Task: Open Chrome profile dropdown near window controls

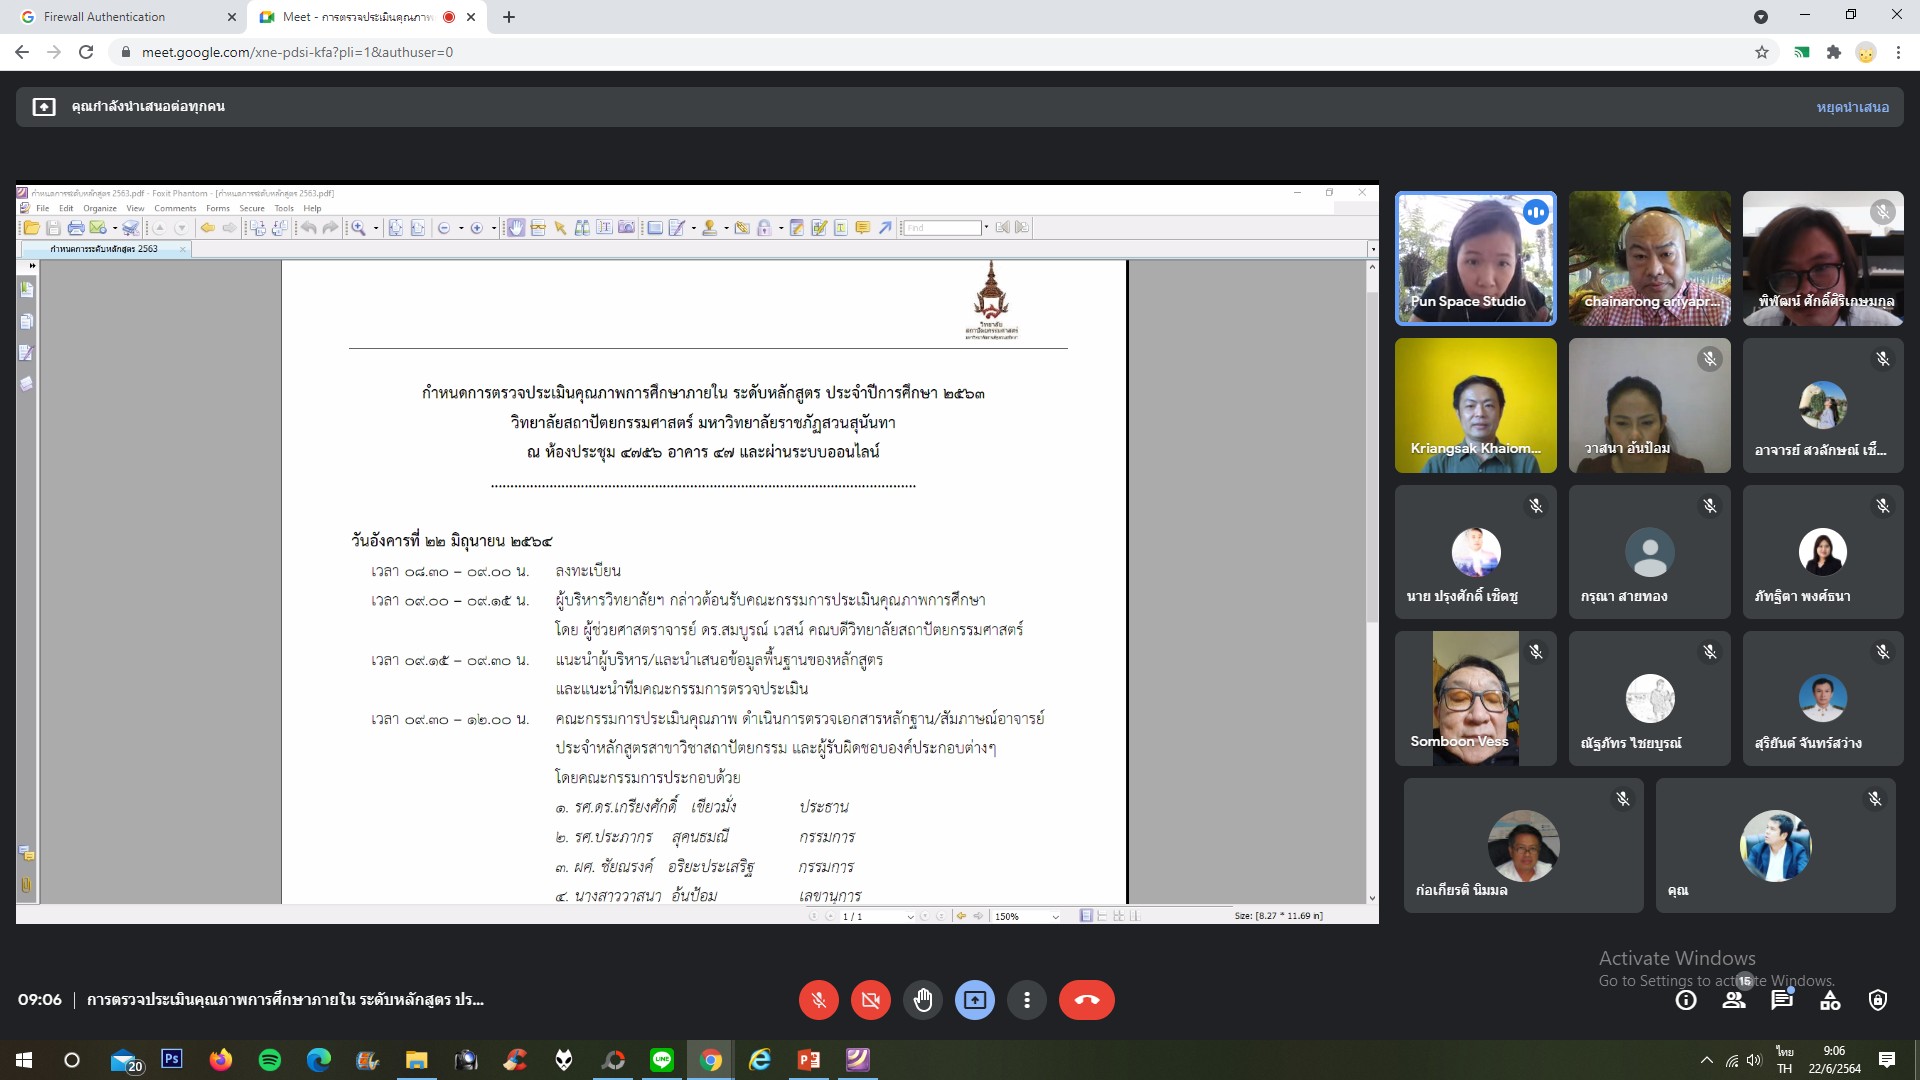Action: [x=1761, y=17]
